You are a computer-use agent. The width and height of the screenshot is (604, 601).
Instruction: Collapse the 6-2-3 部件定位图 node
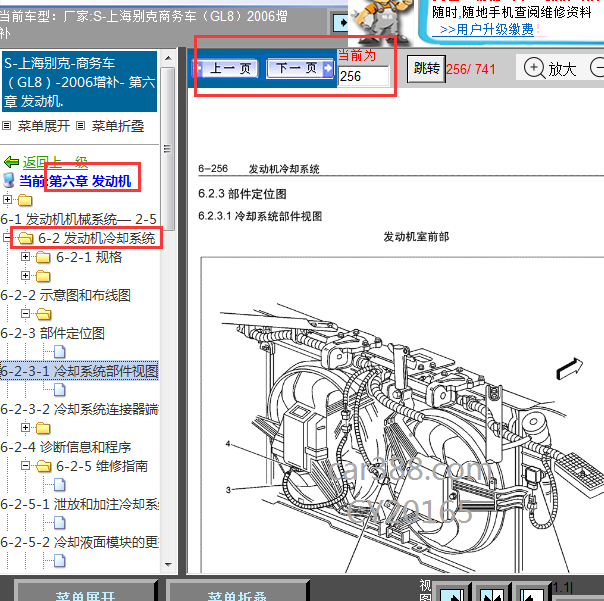coord(25,314)
